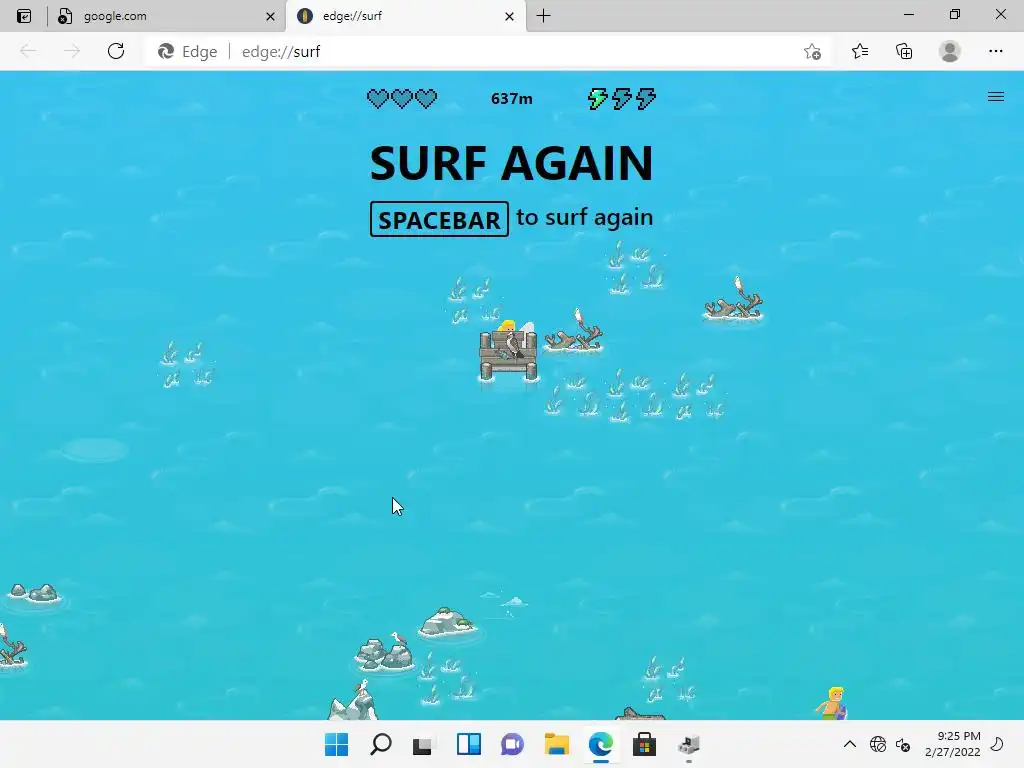Image resolution: width=1024 pixels, height=768 pixels.
Task: Open Microsoft Store from the taskbar
Action: click(x=644, y=744)
